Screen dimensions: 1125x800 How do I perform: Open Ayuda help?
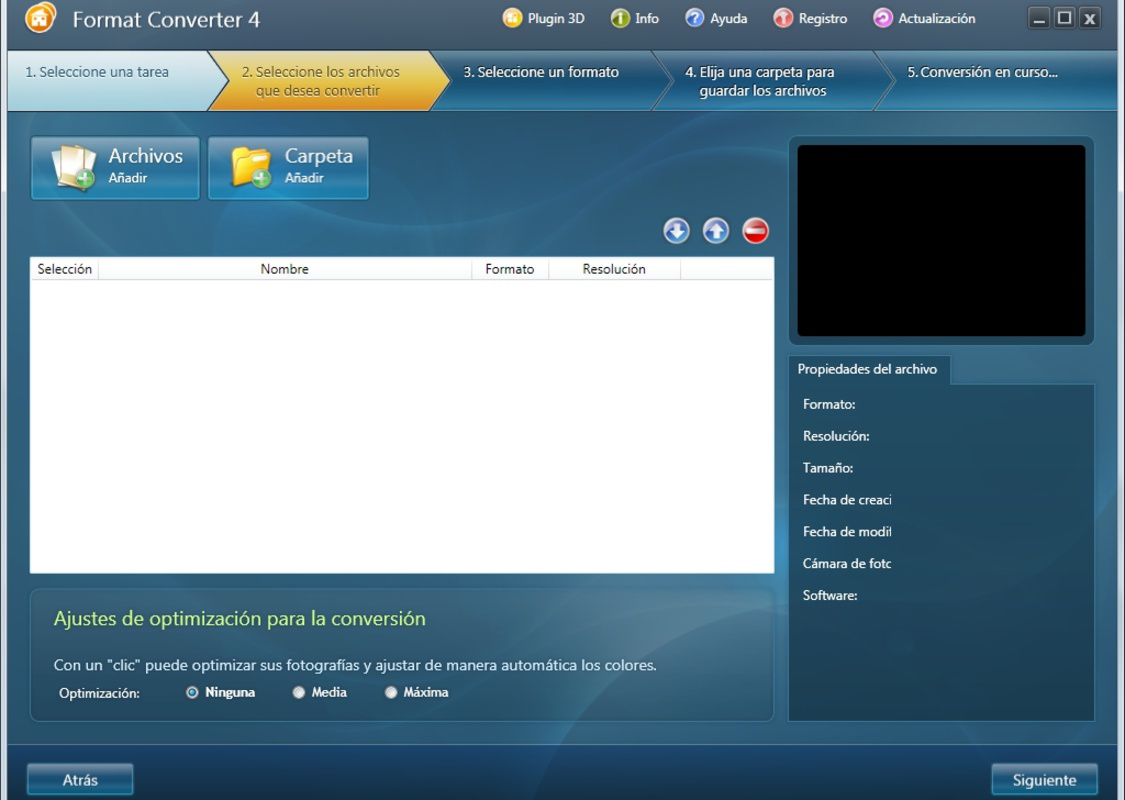pyautogui.click(x=715, y=19)
